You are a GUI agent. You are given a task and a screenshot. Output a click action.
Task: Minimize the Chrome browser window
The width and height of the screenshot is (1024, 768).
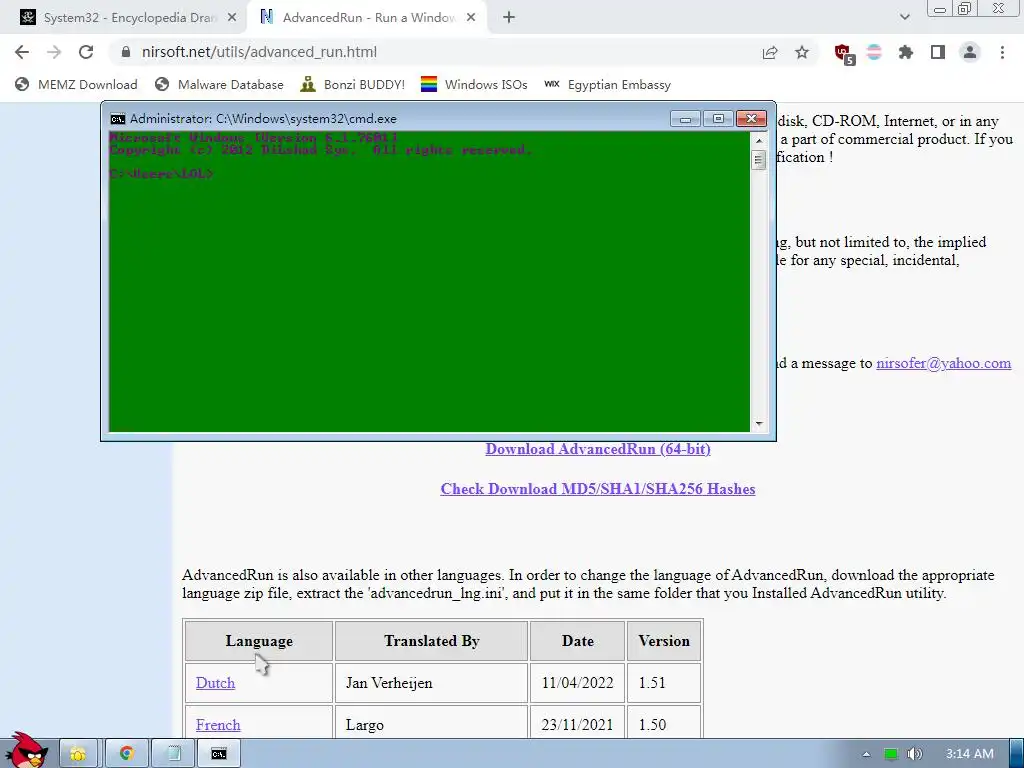[x=940, y=9]
